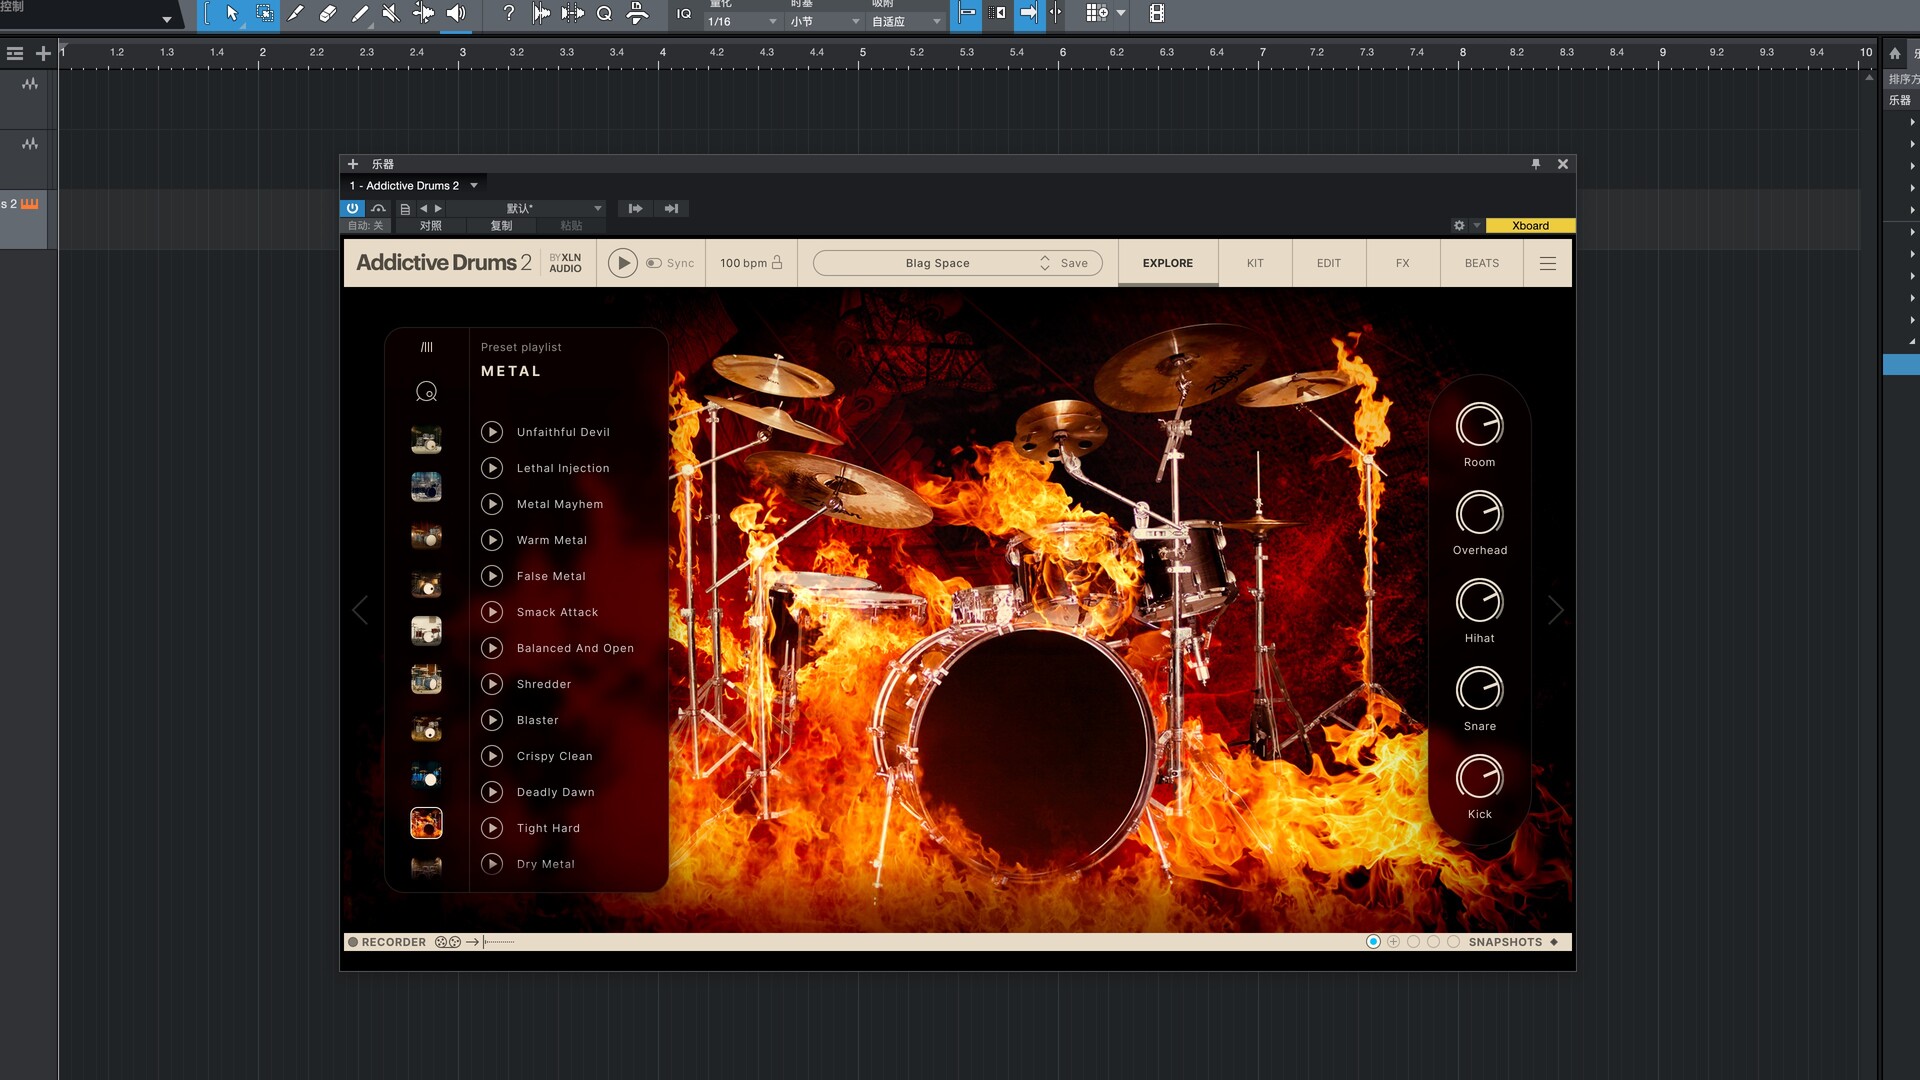Select the flaming drum kit thumbnail
Image resolution: width=1920 pixels, height=1080 pixels.
pos(426,823)
